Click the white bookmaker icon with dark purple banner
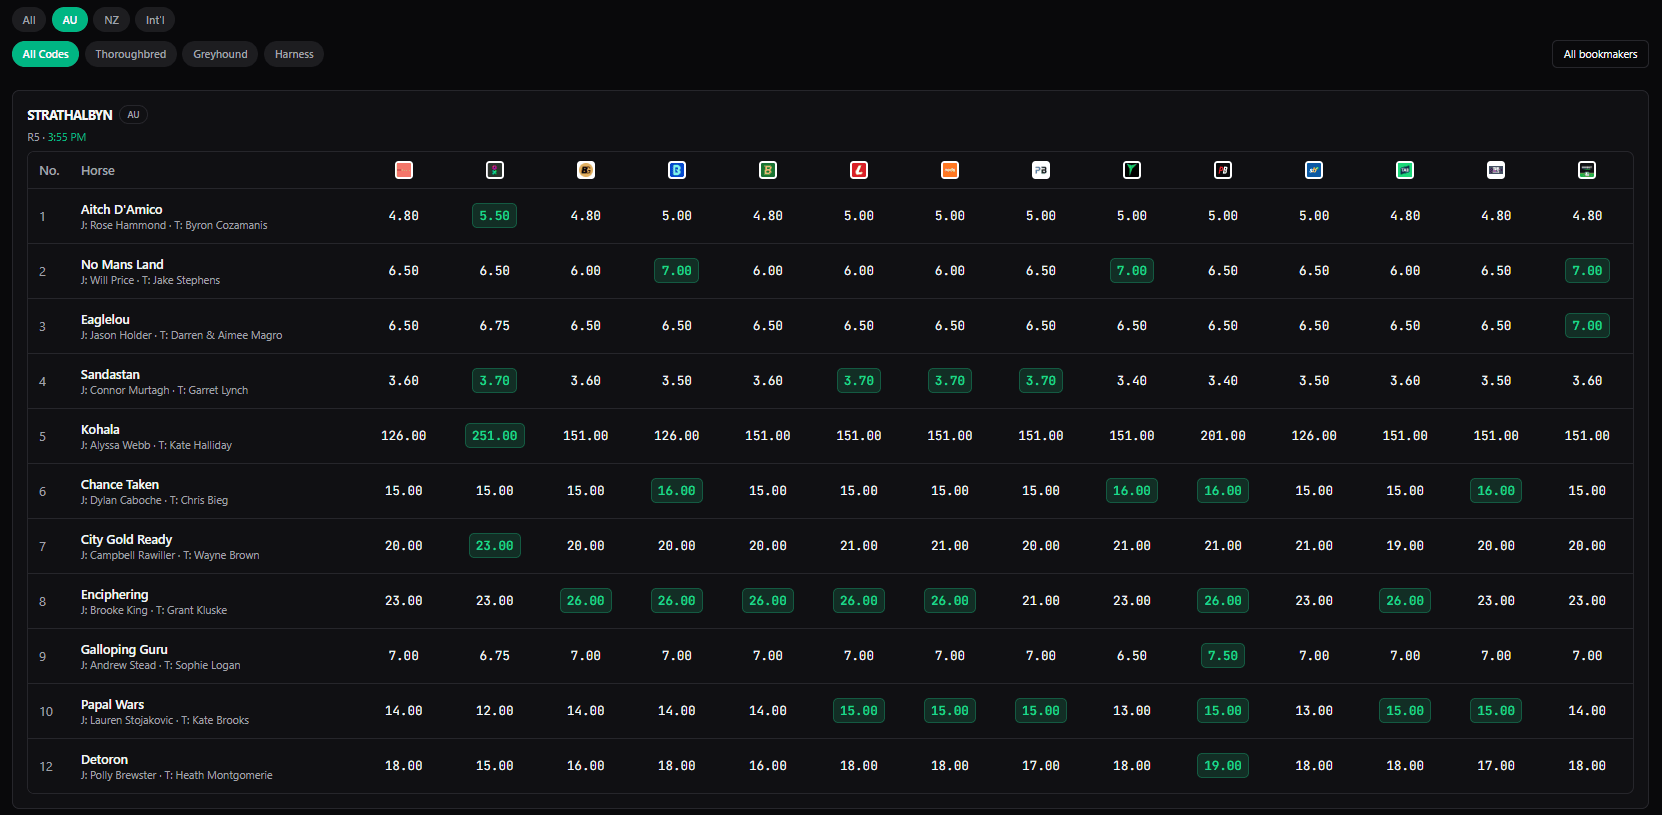The height and width of the screenshot is (815, 1662). pyautogui.click(x=1496, y=170)
